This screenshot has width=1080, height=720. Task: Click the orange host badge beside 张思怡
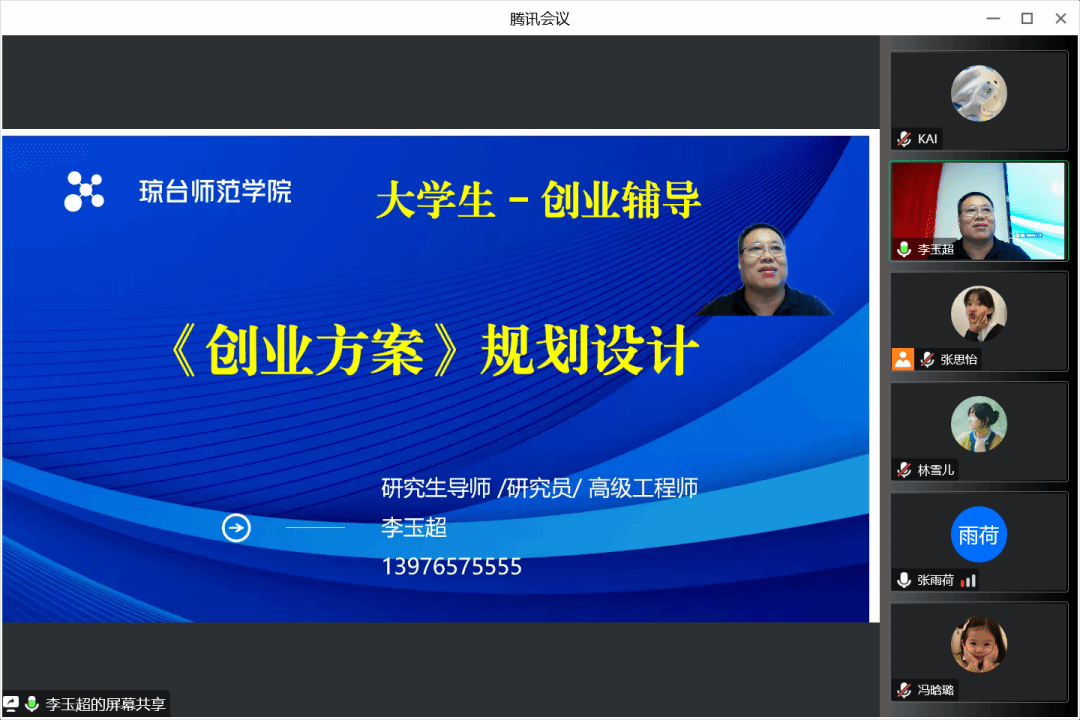pyautogui.click(x=903, y=359)
